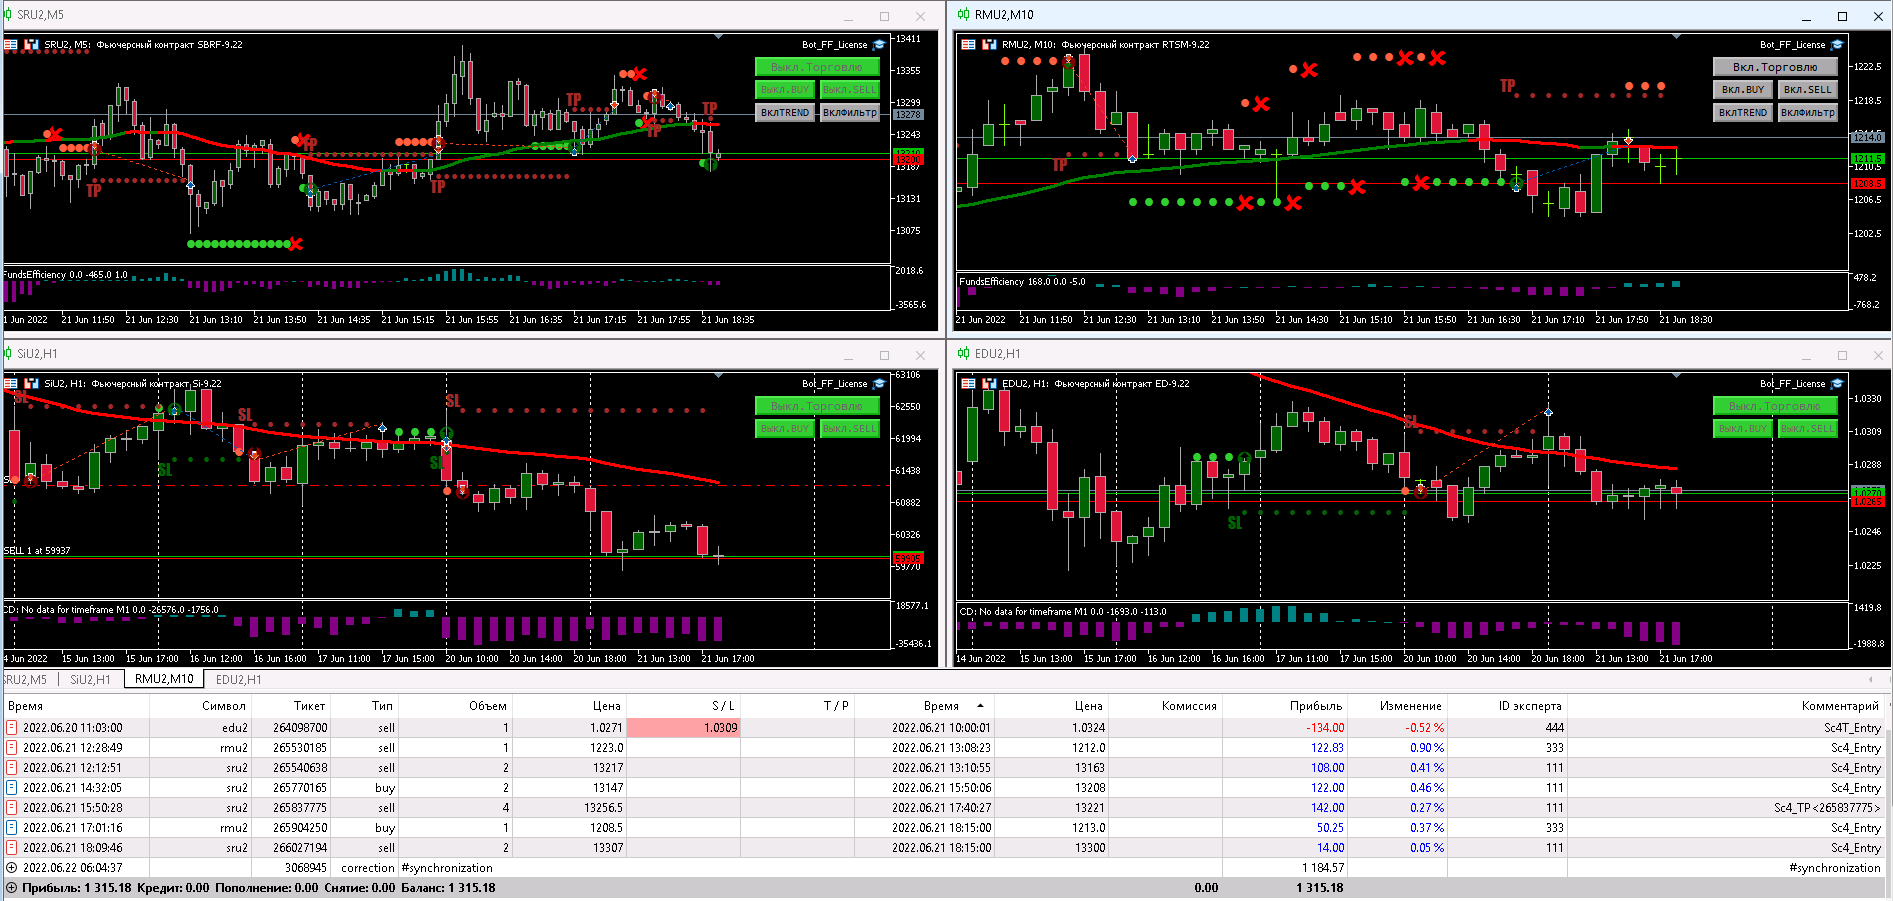Click the chart shift triangle in EDU2,H1 chart
Viewport: 1893px width, 901px height.
[x=1676, y=376]
